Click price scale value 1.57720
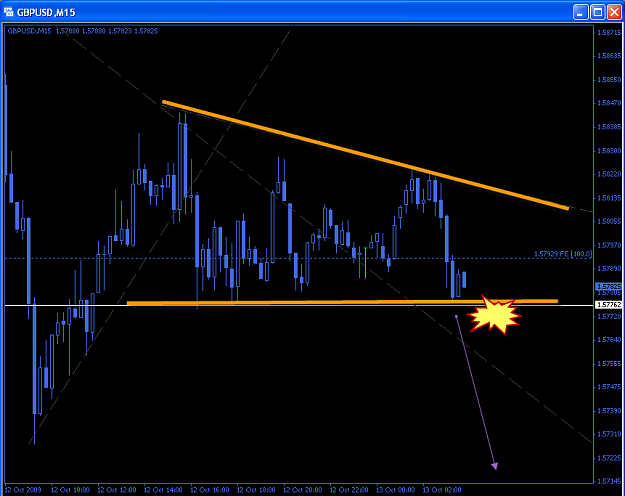This screenshot has width=625, height=496. [x=609, y=316]
